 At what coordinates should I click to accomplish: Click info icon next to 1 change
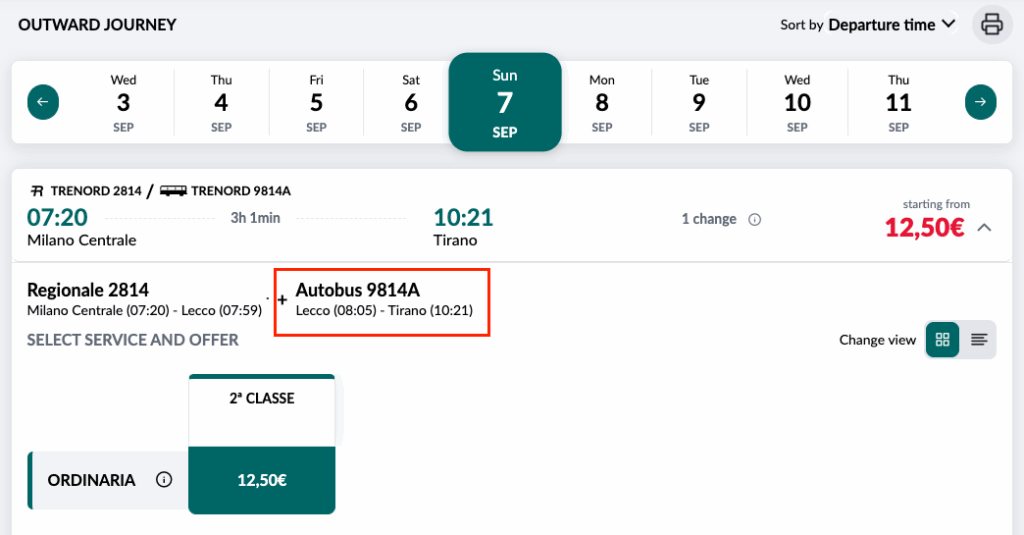[754, 219]
